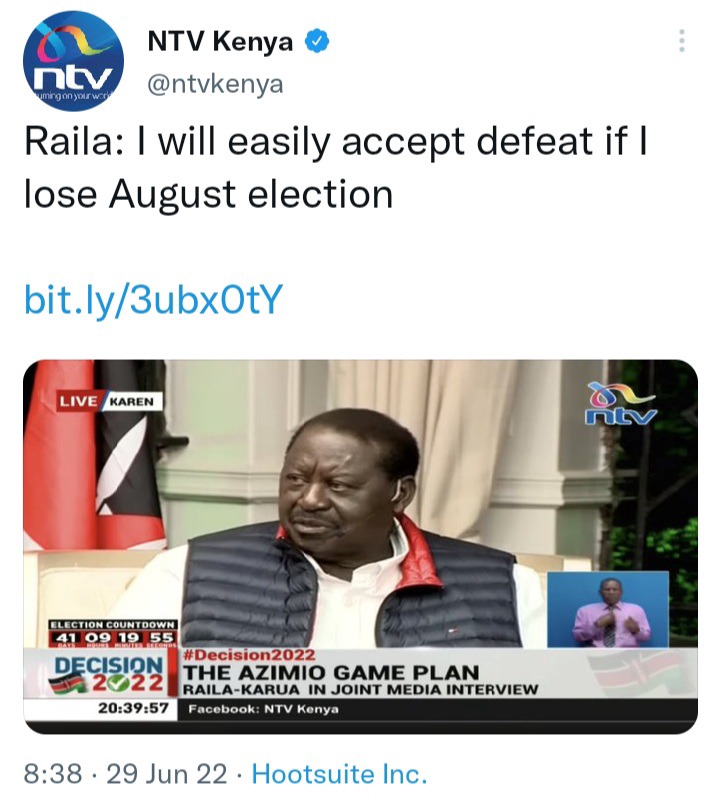The image size is (720, 807).
Task: Click the KAREN location tag
Action: [133, 401]
